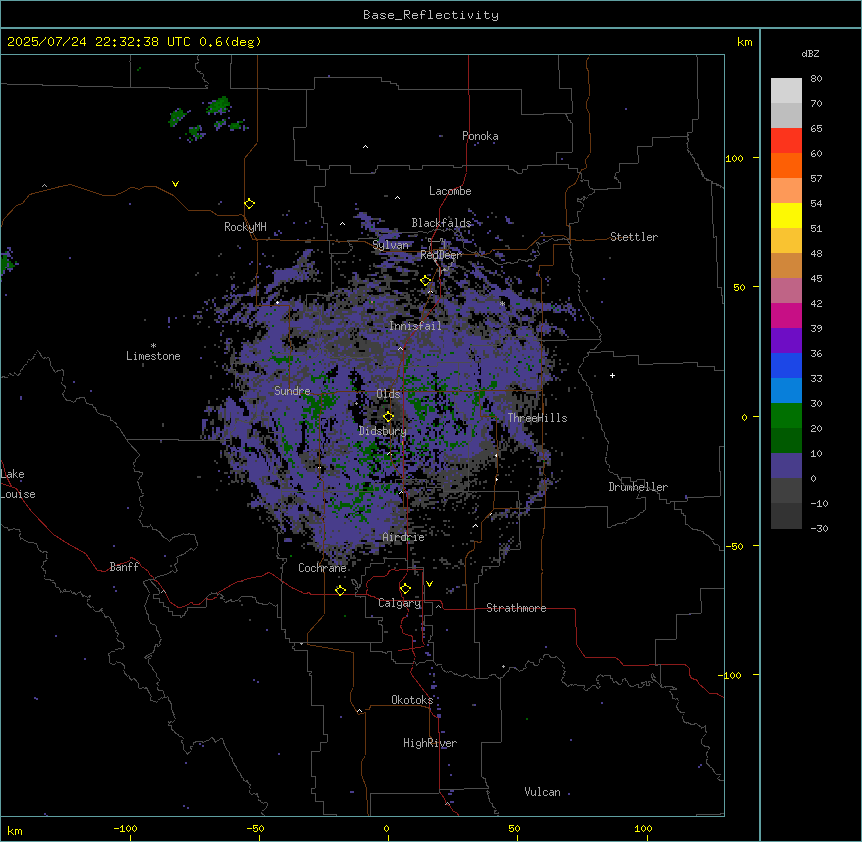Click the Vulcan label
This screenshot has width=862, height=842.
(543, 792)
